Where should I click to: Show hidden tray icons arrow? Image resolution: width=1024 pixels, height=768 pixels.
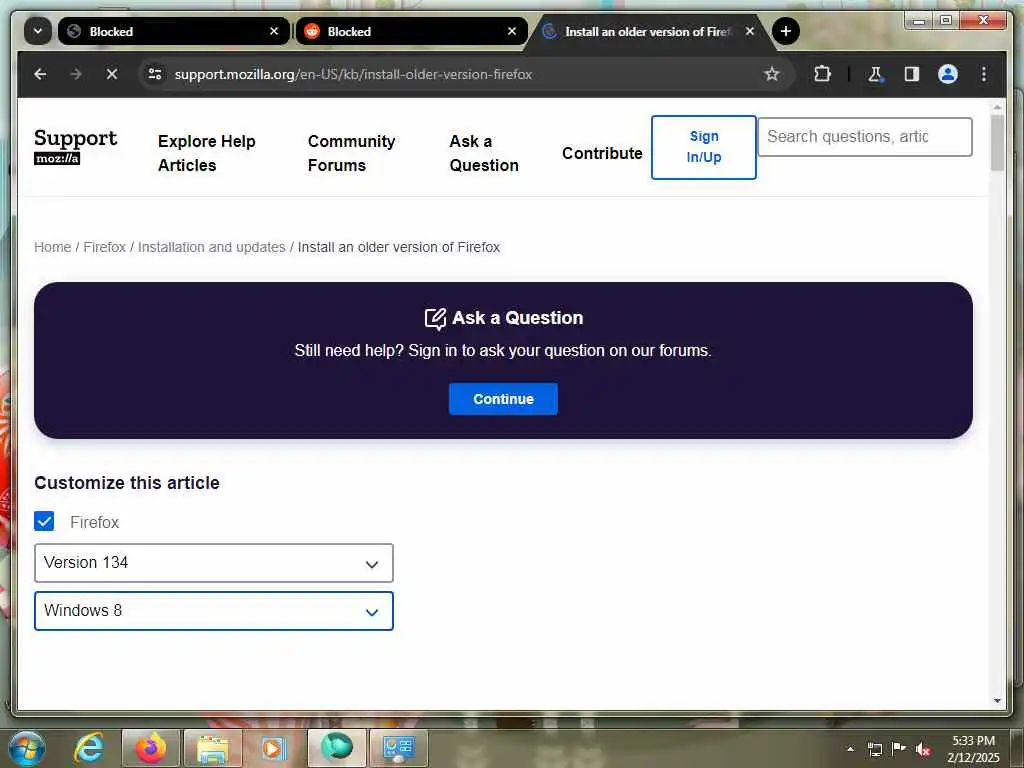(x=850, y=749)
